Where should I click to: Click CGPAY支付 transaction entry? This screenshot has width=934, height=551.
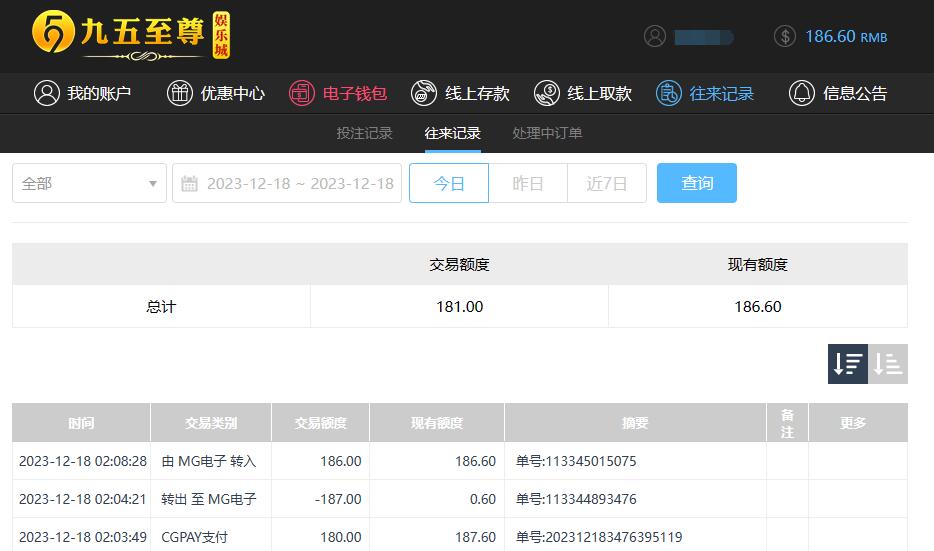coord(195,537)
